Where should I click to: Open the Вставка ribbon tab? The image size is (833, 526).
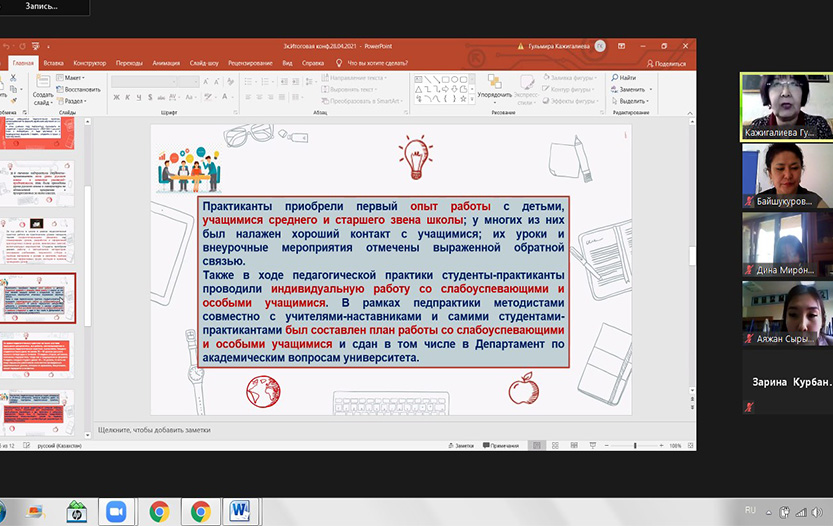[x=53, y=63]
